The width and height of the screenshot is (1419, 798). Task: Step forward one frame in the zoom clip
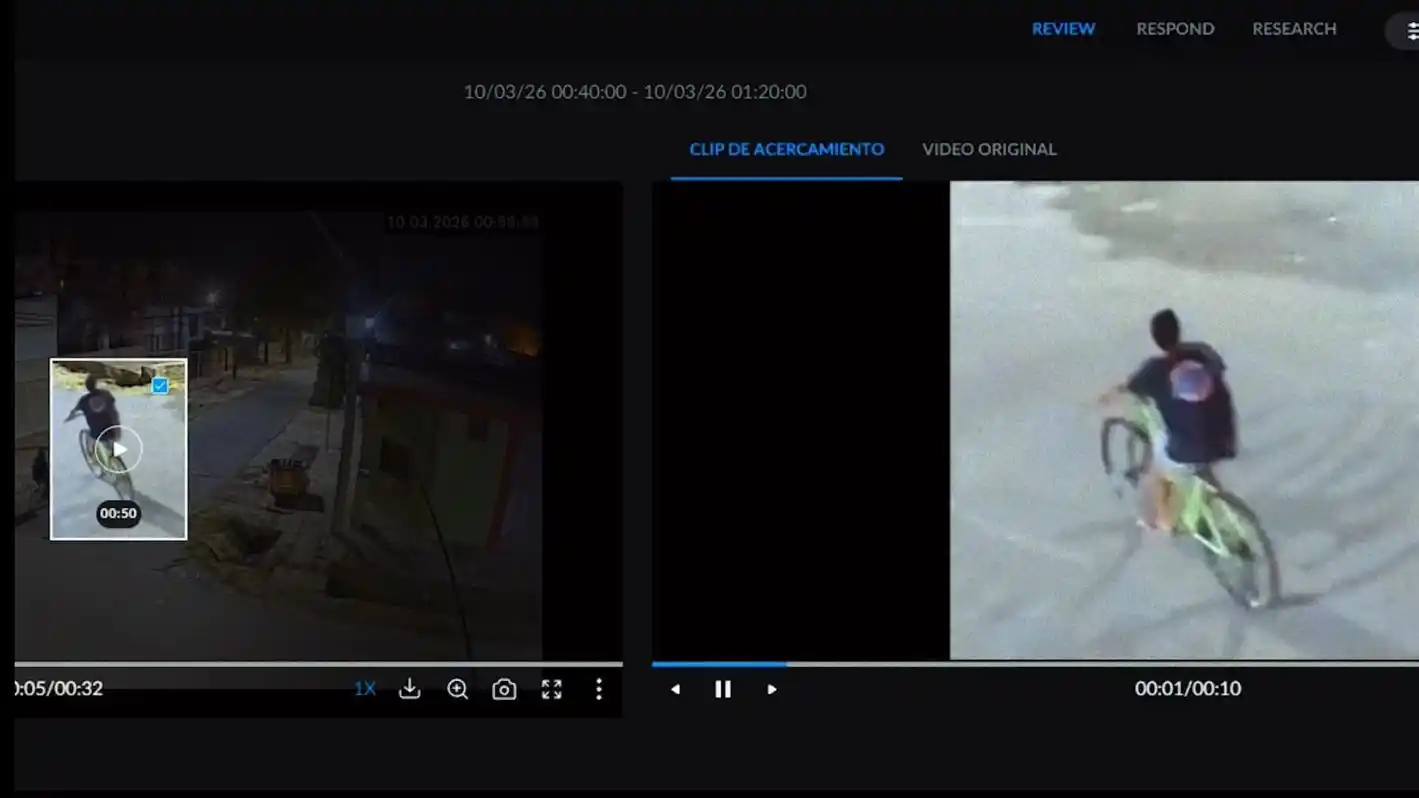pyautogui.click(x=771, y=689)
